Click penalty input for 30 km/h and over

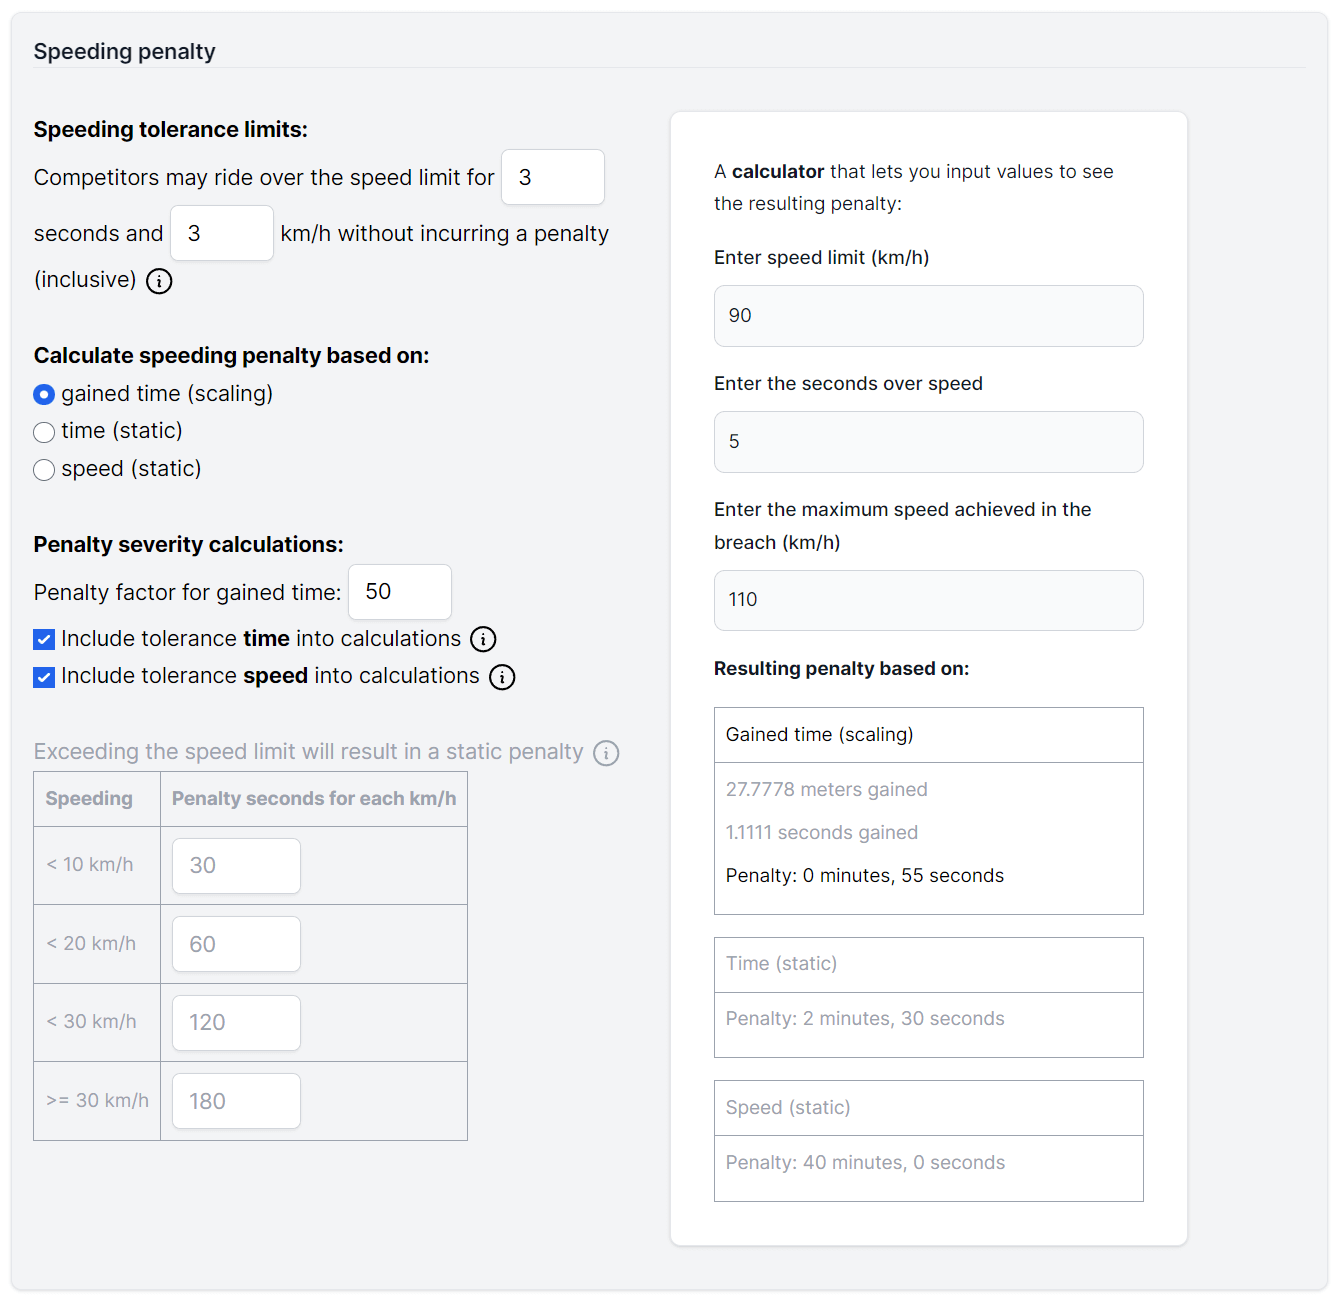(236, 1101)
